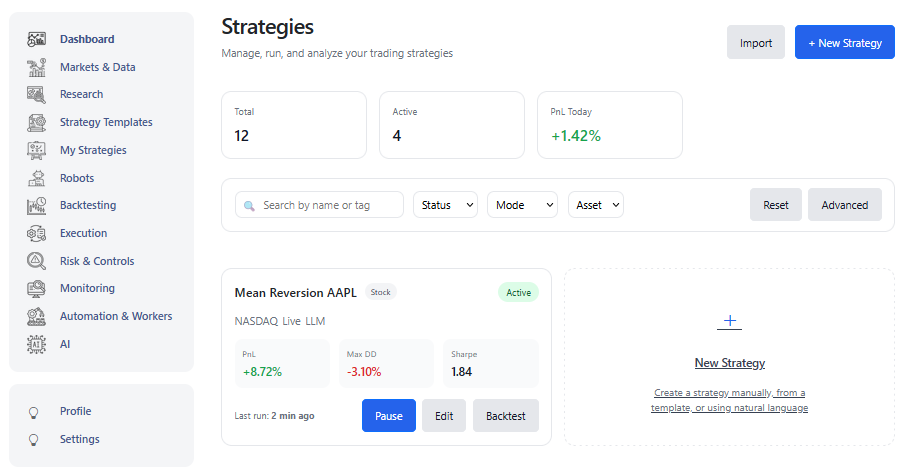The image size is (902, 469).
Task: Navigate to Automation & Workers
Action: [116, 316]
